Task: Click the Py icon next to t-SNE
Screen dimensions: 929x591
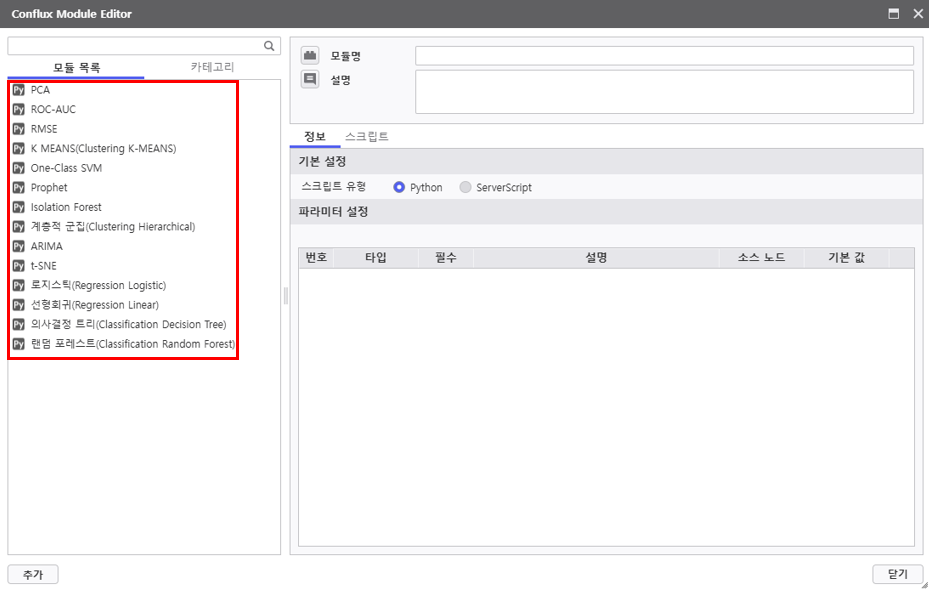Action: click(18, 266)
